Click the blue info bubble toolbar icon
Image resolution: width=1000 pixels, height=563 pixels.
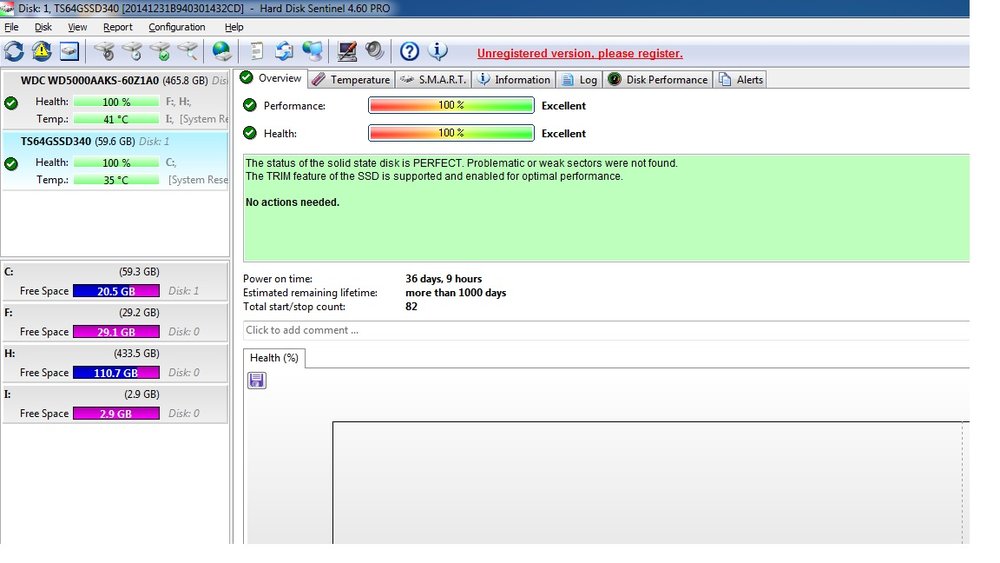(437, 51)
